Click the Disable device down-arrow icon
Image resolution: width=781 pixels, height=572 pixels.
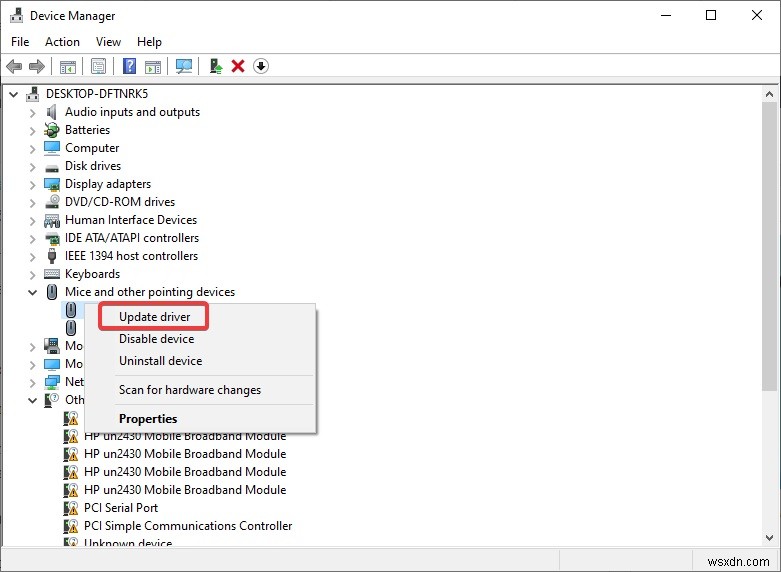coord(261,66)
